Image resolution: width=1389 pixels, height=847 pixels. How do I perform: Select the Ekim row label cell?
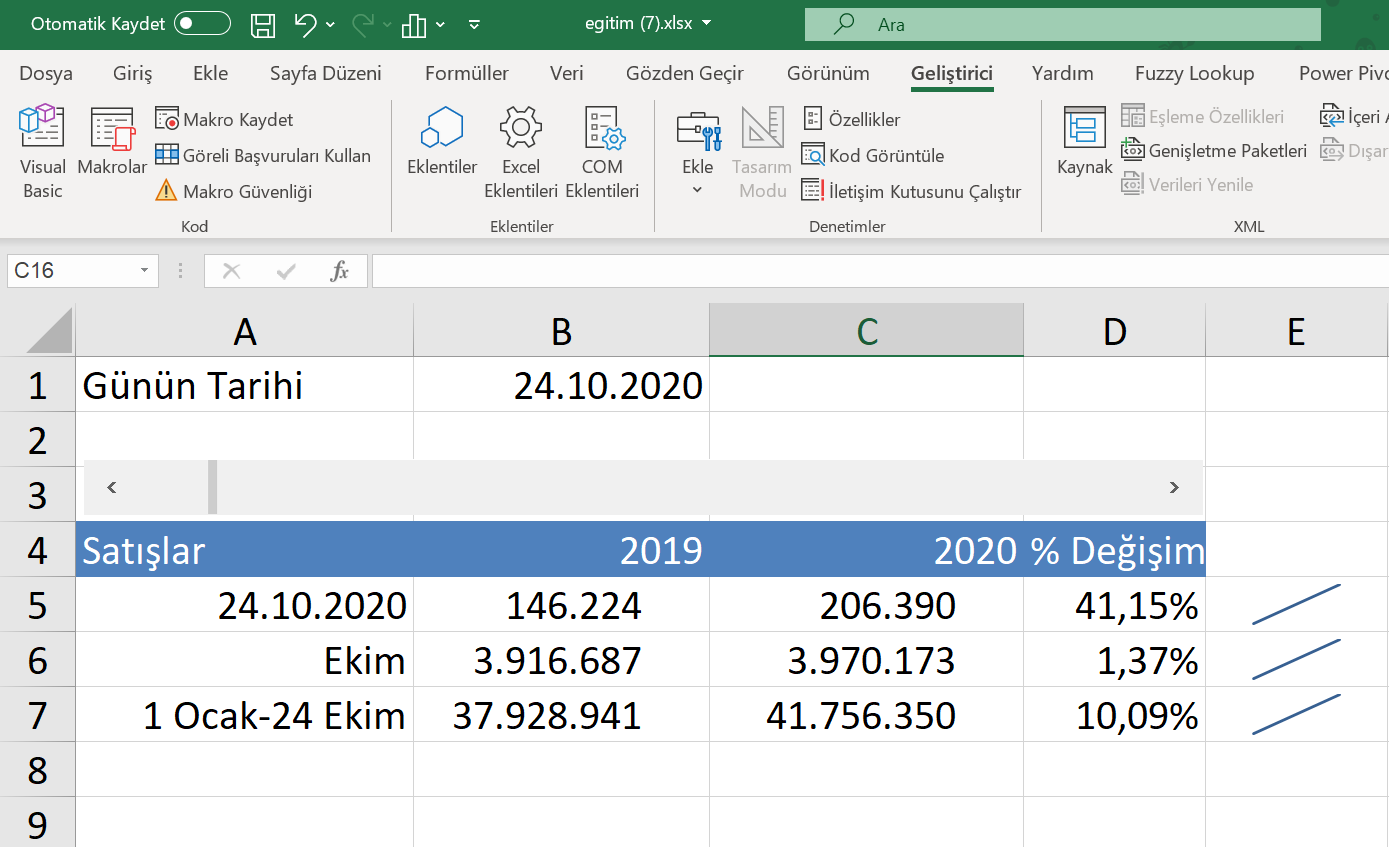pos(245,660)
